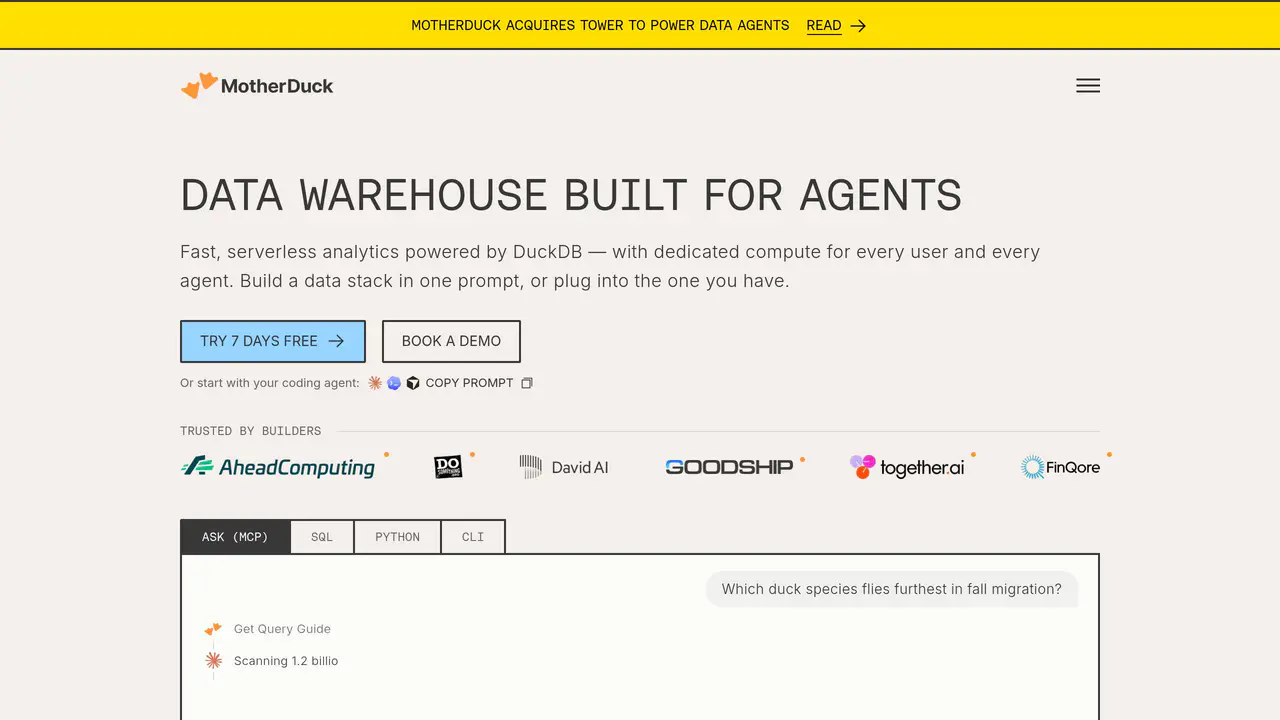
Task: Click the Scanning 1.2 billio text
Action: [286, 661]
